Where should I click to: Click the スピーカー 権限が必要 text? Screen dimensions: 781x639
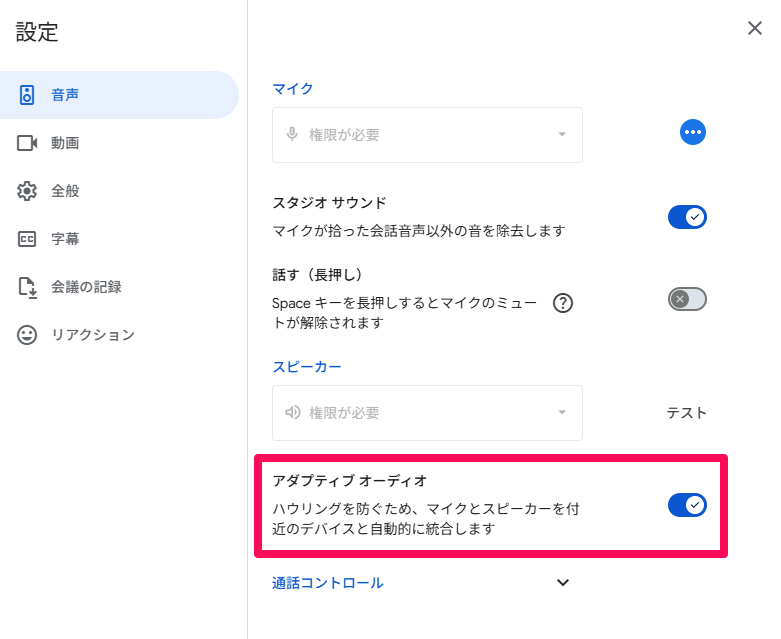click(344, 413)
